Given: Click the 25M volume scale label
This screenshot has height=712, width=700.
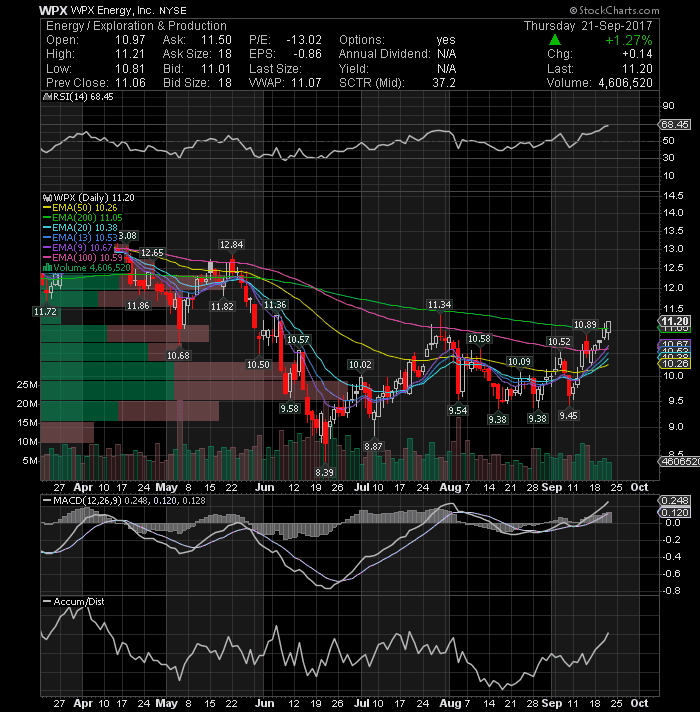Looking at the screenshot, I should (27, 385).
